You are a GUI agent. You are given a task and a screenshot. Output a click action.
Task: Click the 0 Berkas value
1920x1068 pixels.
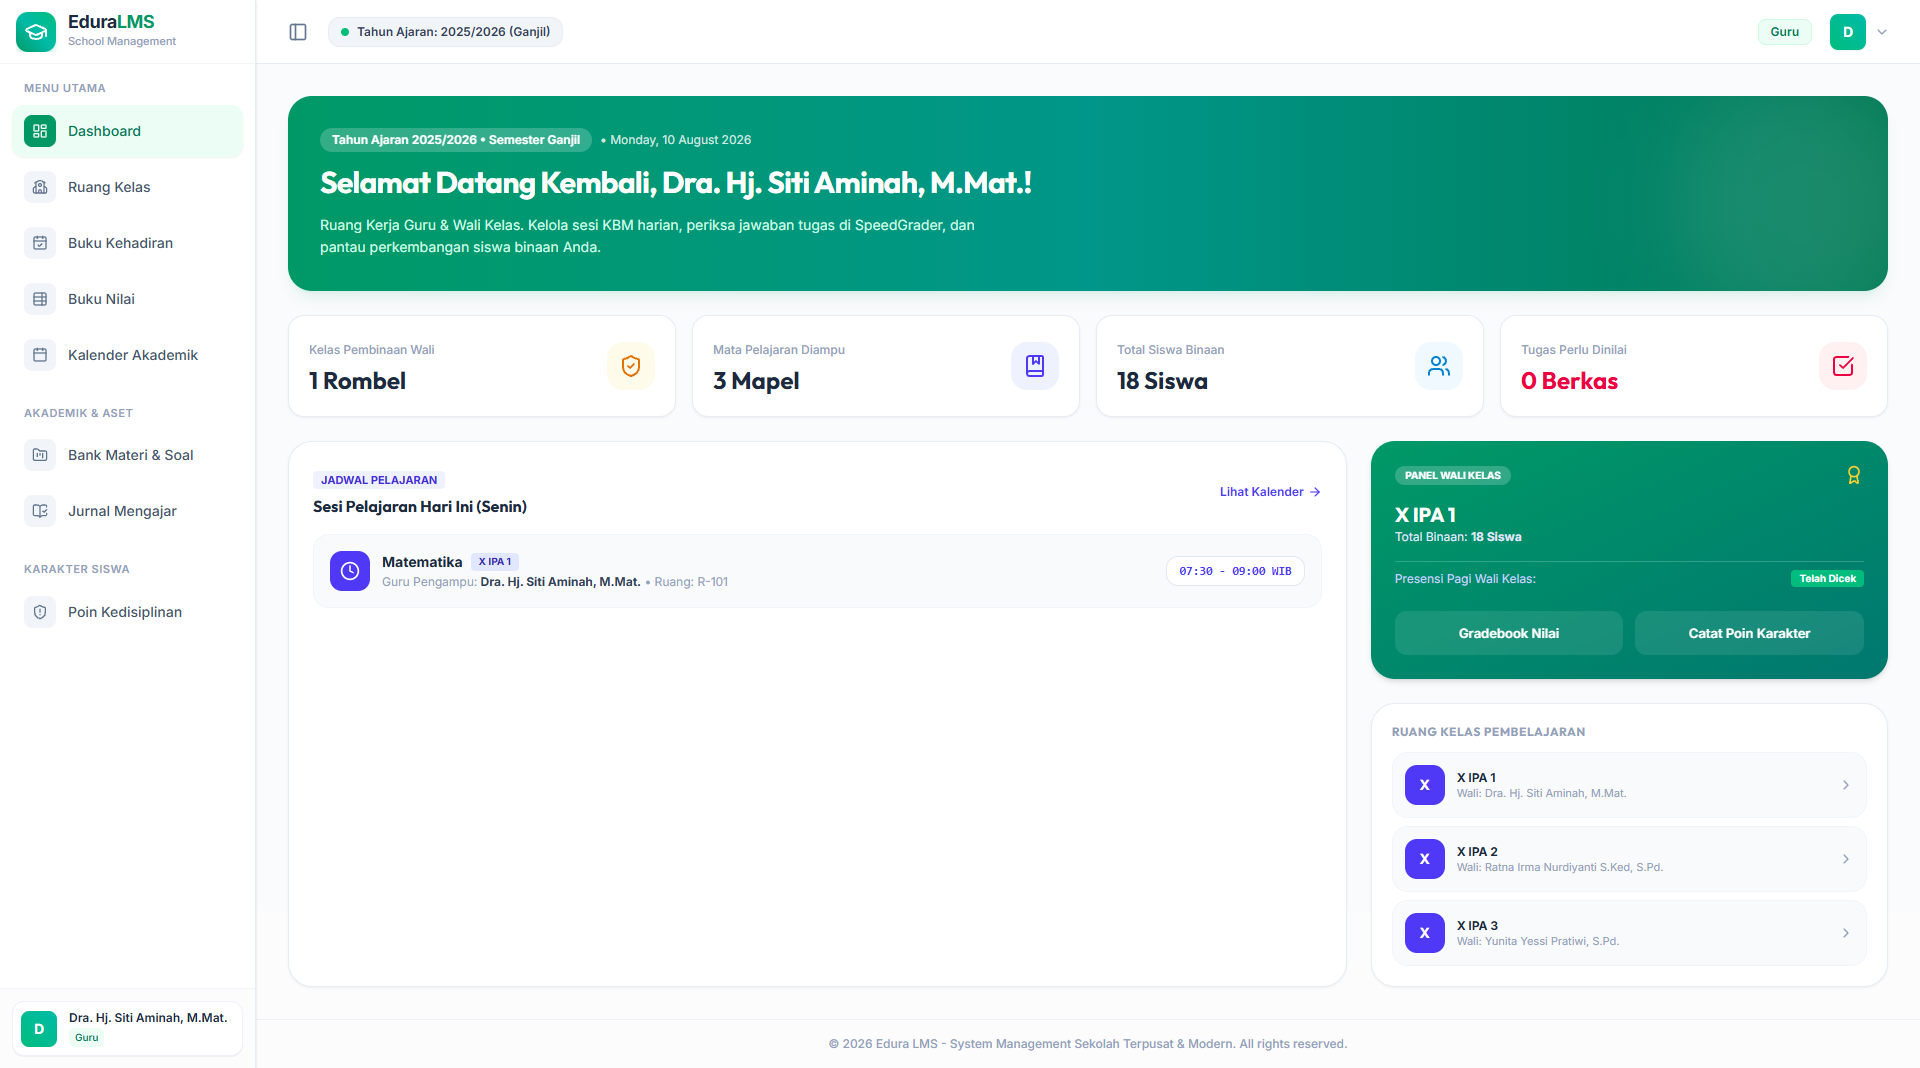click(1569, 381)
